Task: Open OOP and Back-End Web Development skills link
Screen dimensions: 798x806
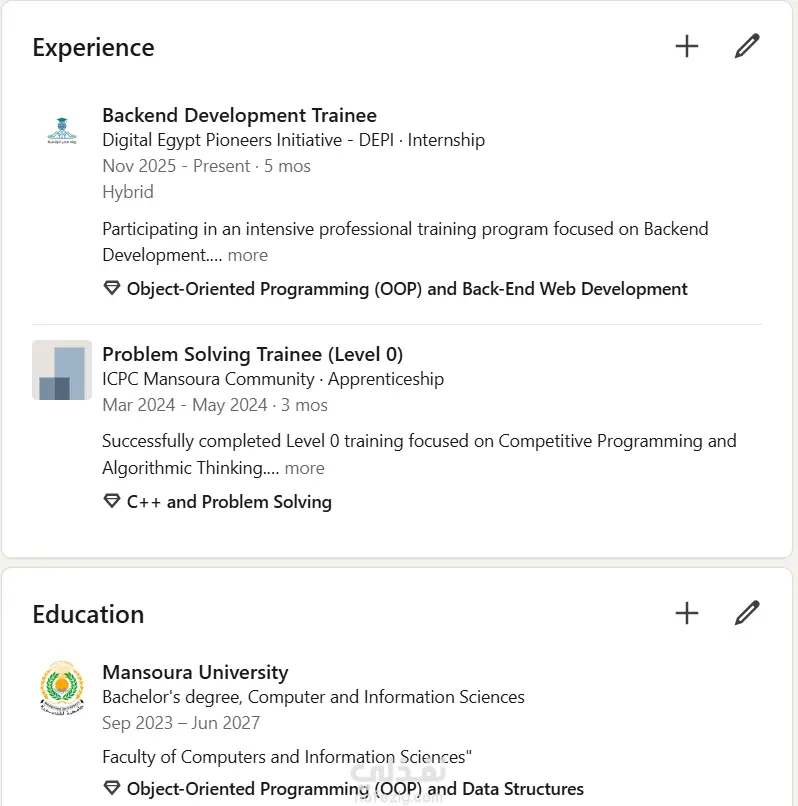Action: tap(407, 289)
